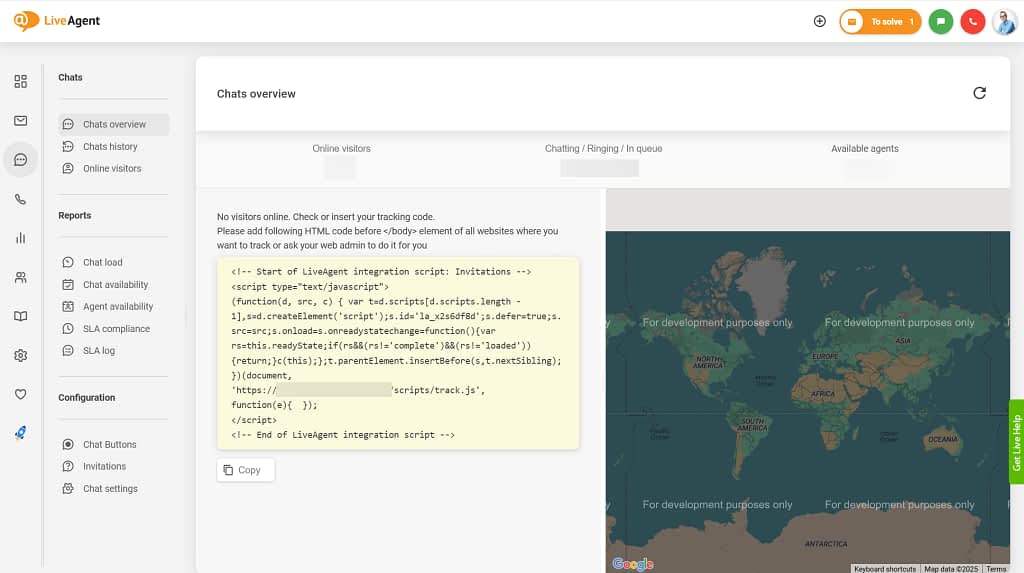Click the red phone status button
1024x573 pixels.
click(x=972, y=22)
